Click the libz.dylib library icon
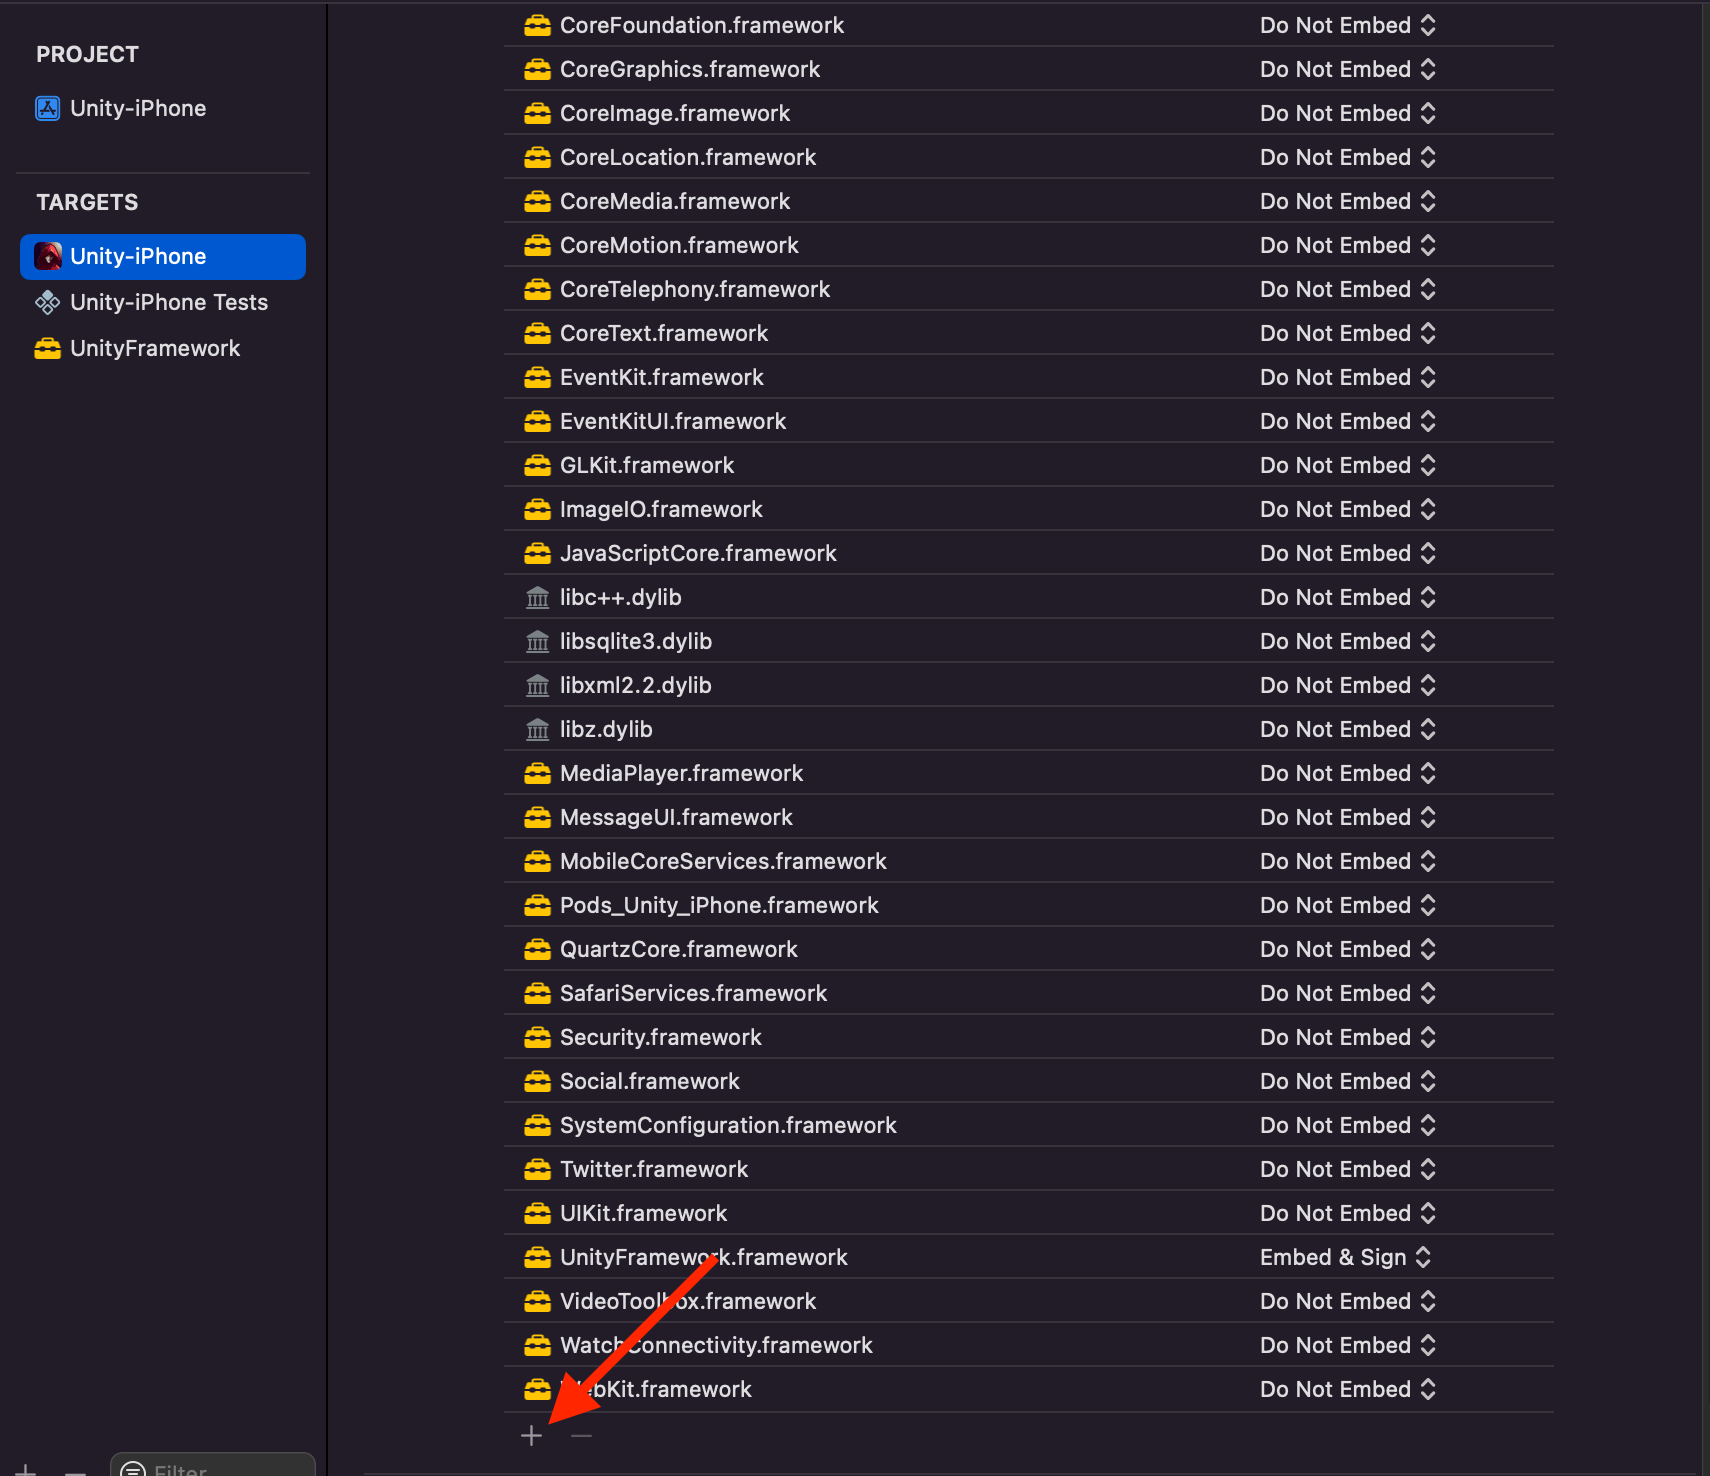The width and height of the screenshot is (1710, 1476). pos(538,730)
